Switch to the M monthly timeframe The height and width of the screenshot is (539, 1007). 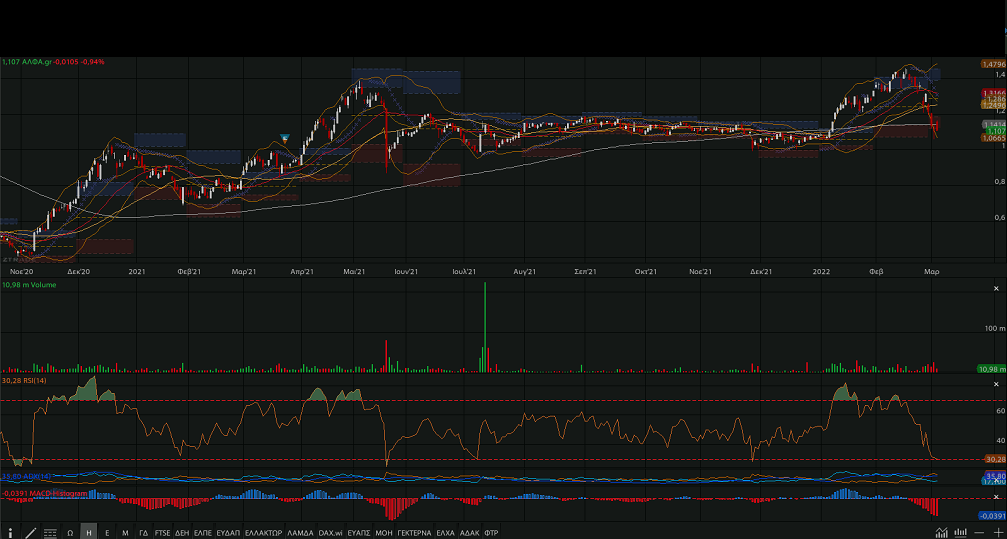[x=125, y=533]
